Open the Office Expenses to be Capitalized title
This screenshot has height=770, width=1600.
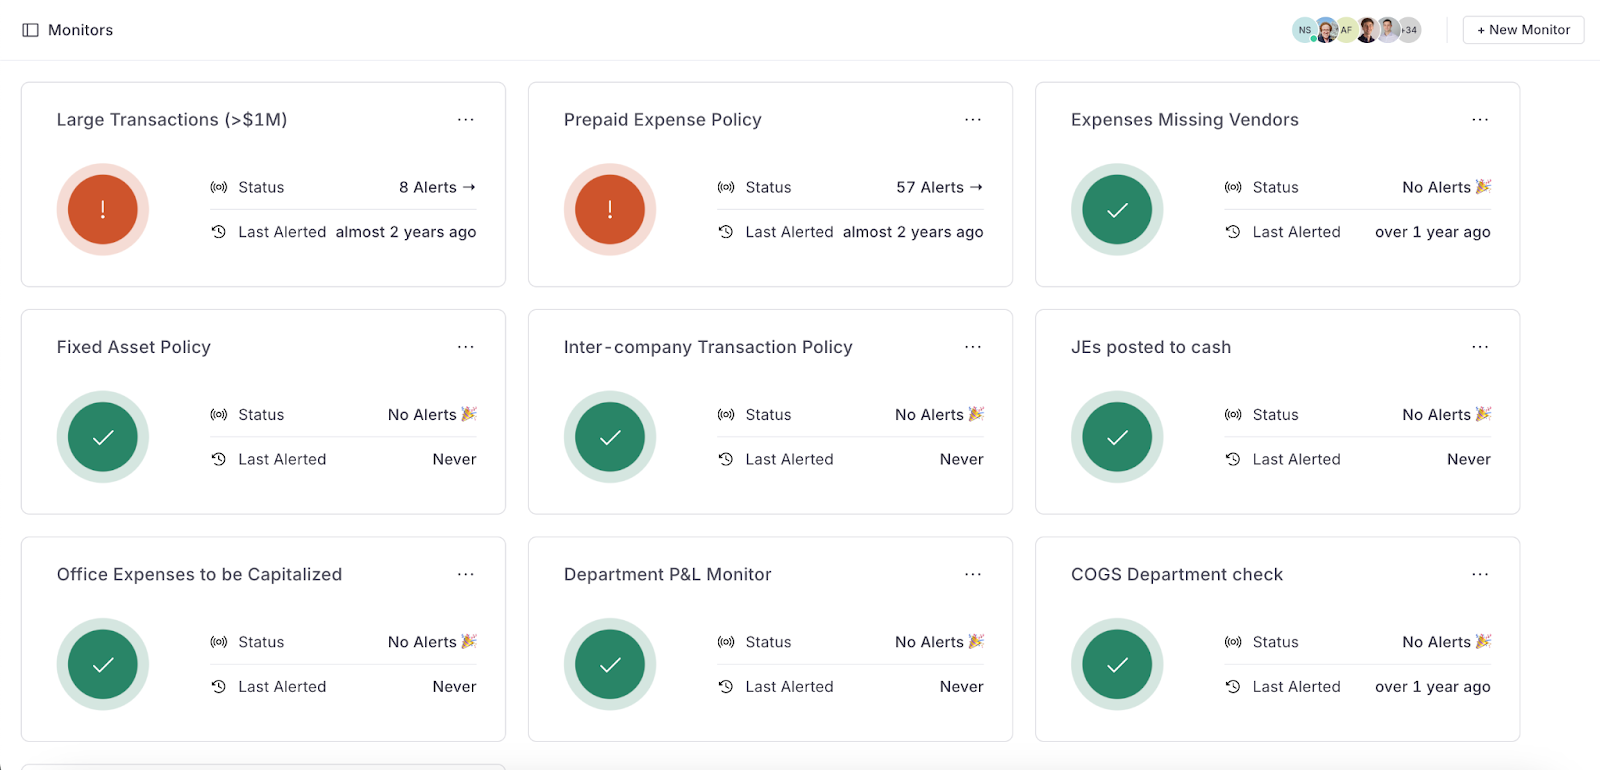pos(200,574)
